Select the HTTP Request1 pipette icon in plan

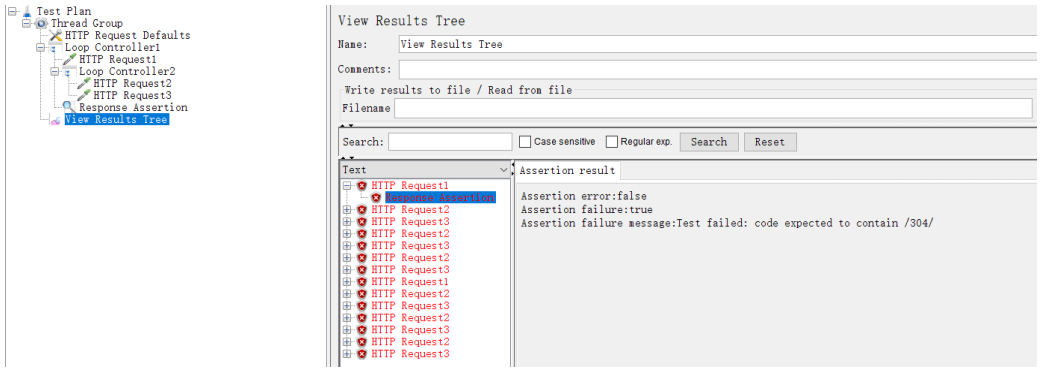[x=70, y=60]
